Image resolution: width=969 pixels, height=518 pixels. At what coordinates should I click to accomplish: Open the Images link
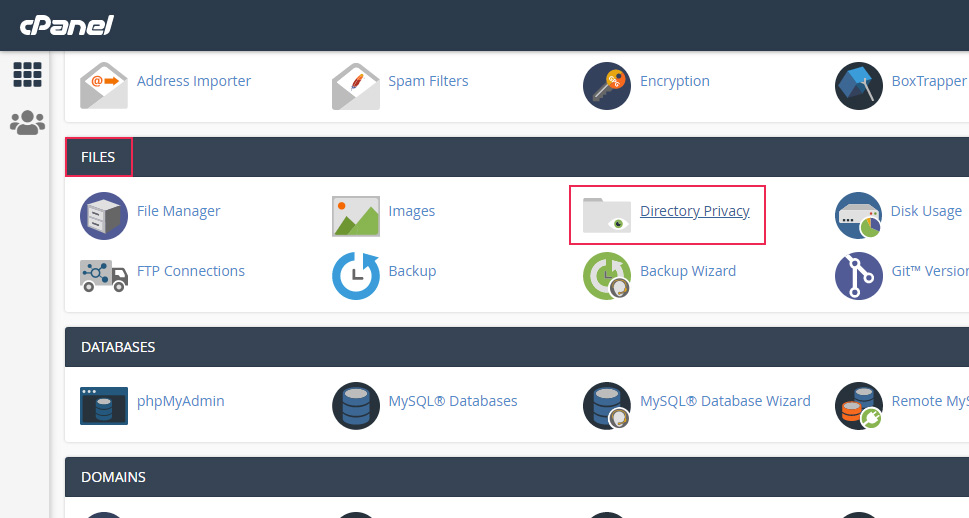click(412, 211)
